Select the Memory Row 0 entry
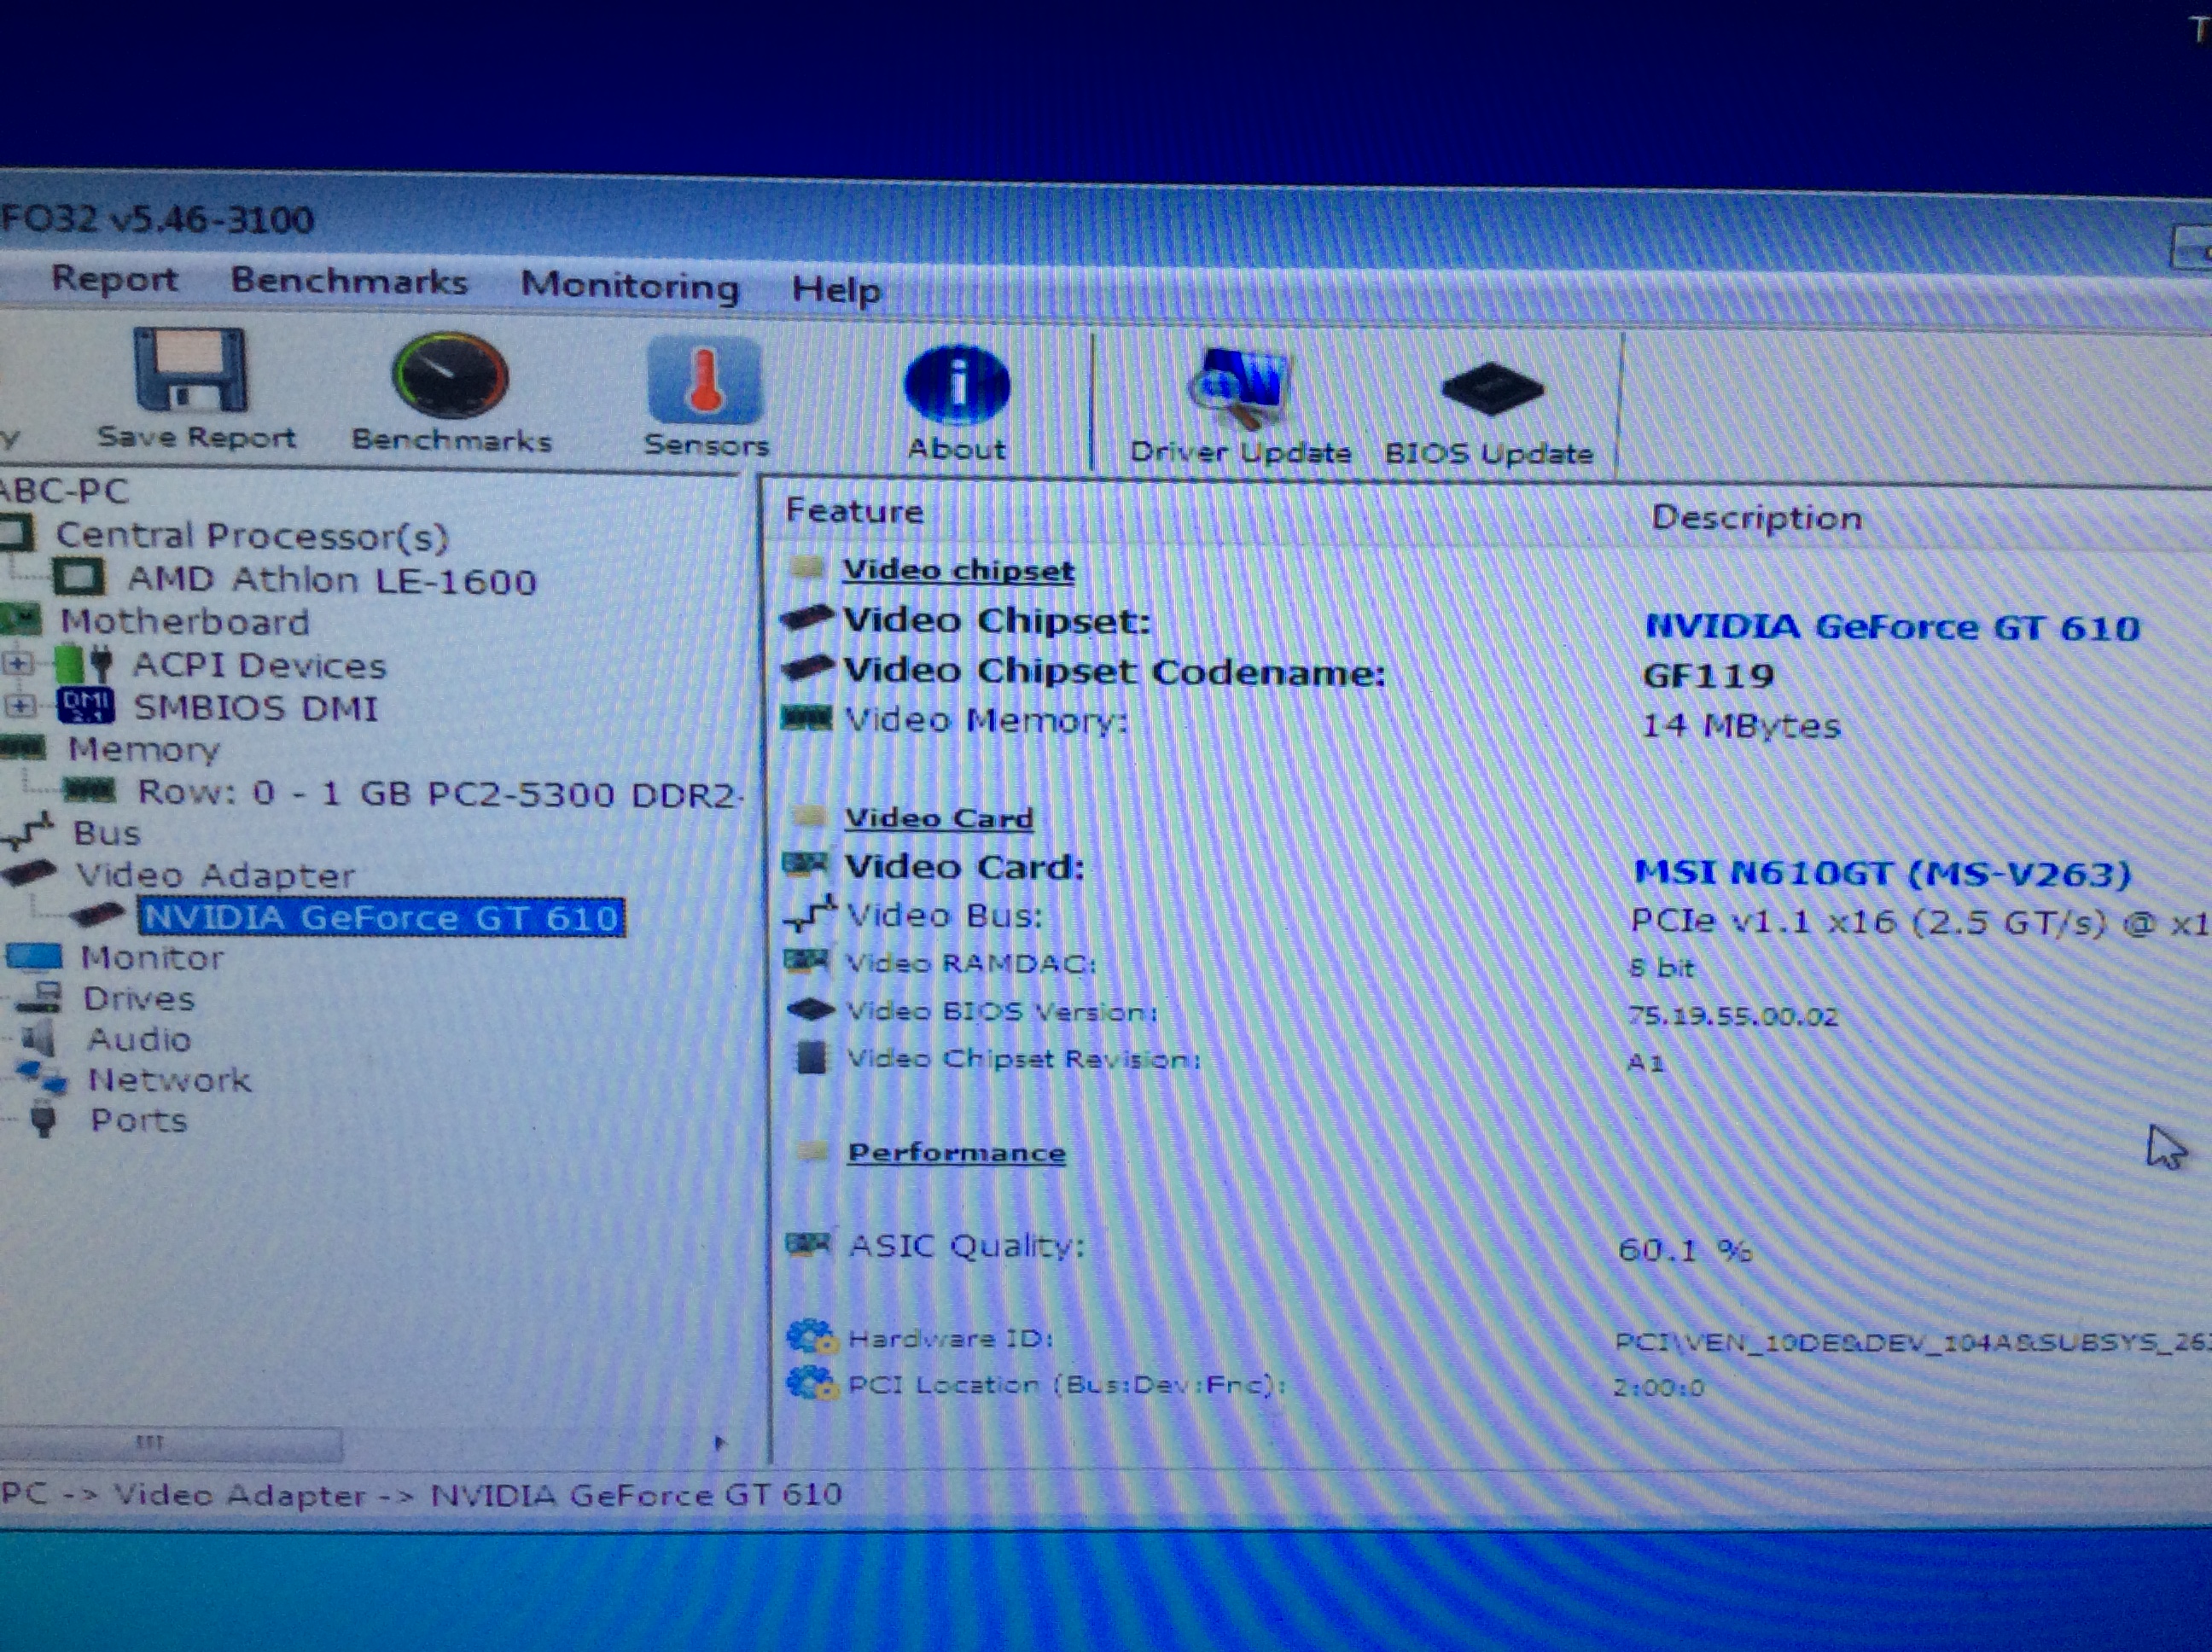 438,793
